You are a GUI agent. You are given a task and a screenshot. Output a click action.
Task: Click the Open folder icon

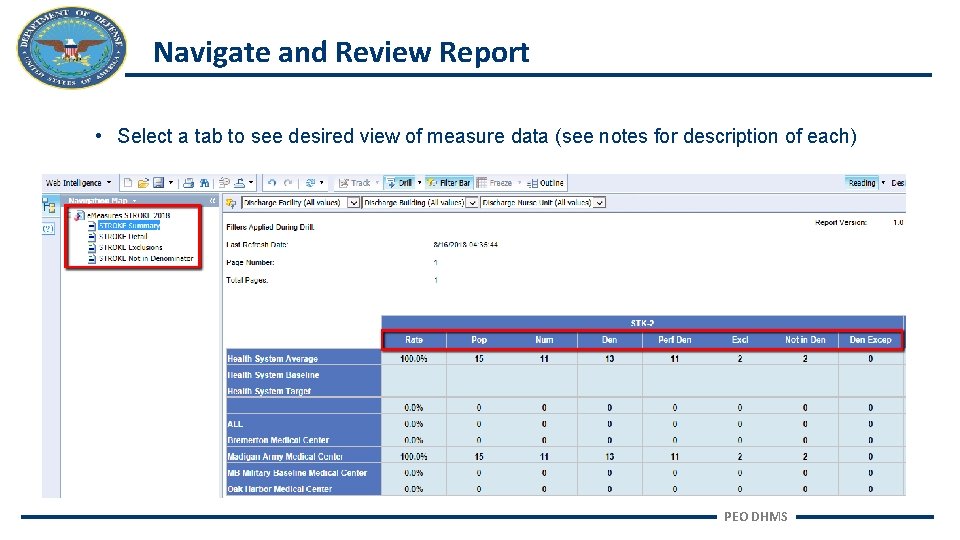tap(143, 182)
